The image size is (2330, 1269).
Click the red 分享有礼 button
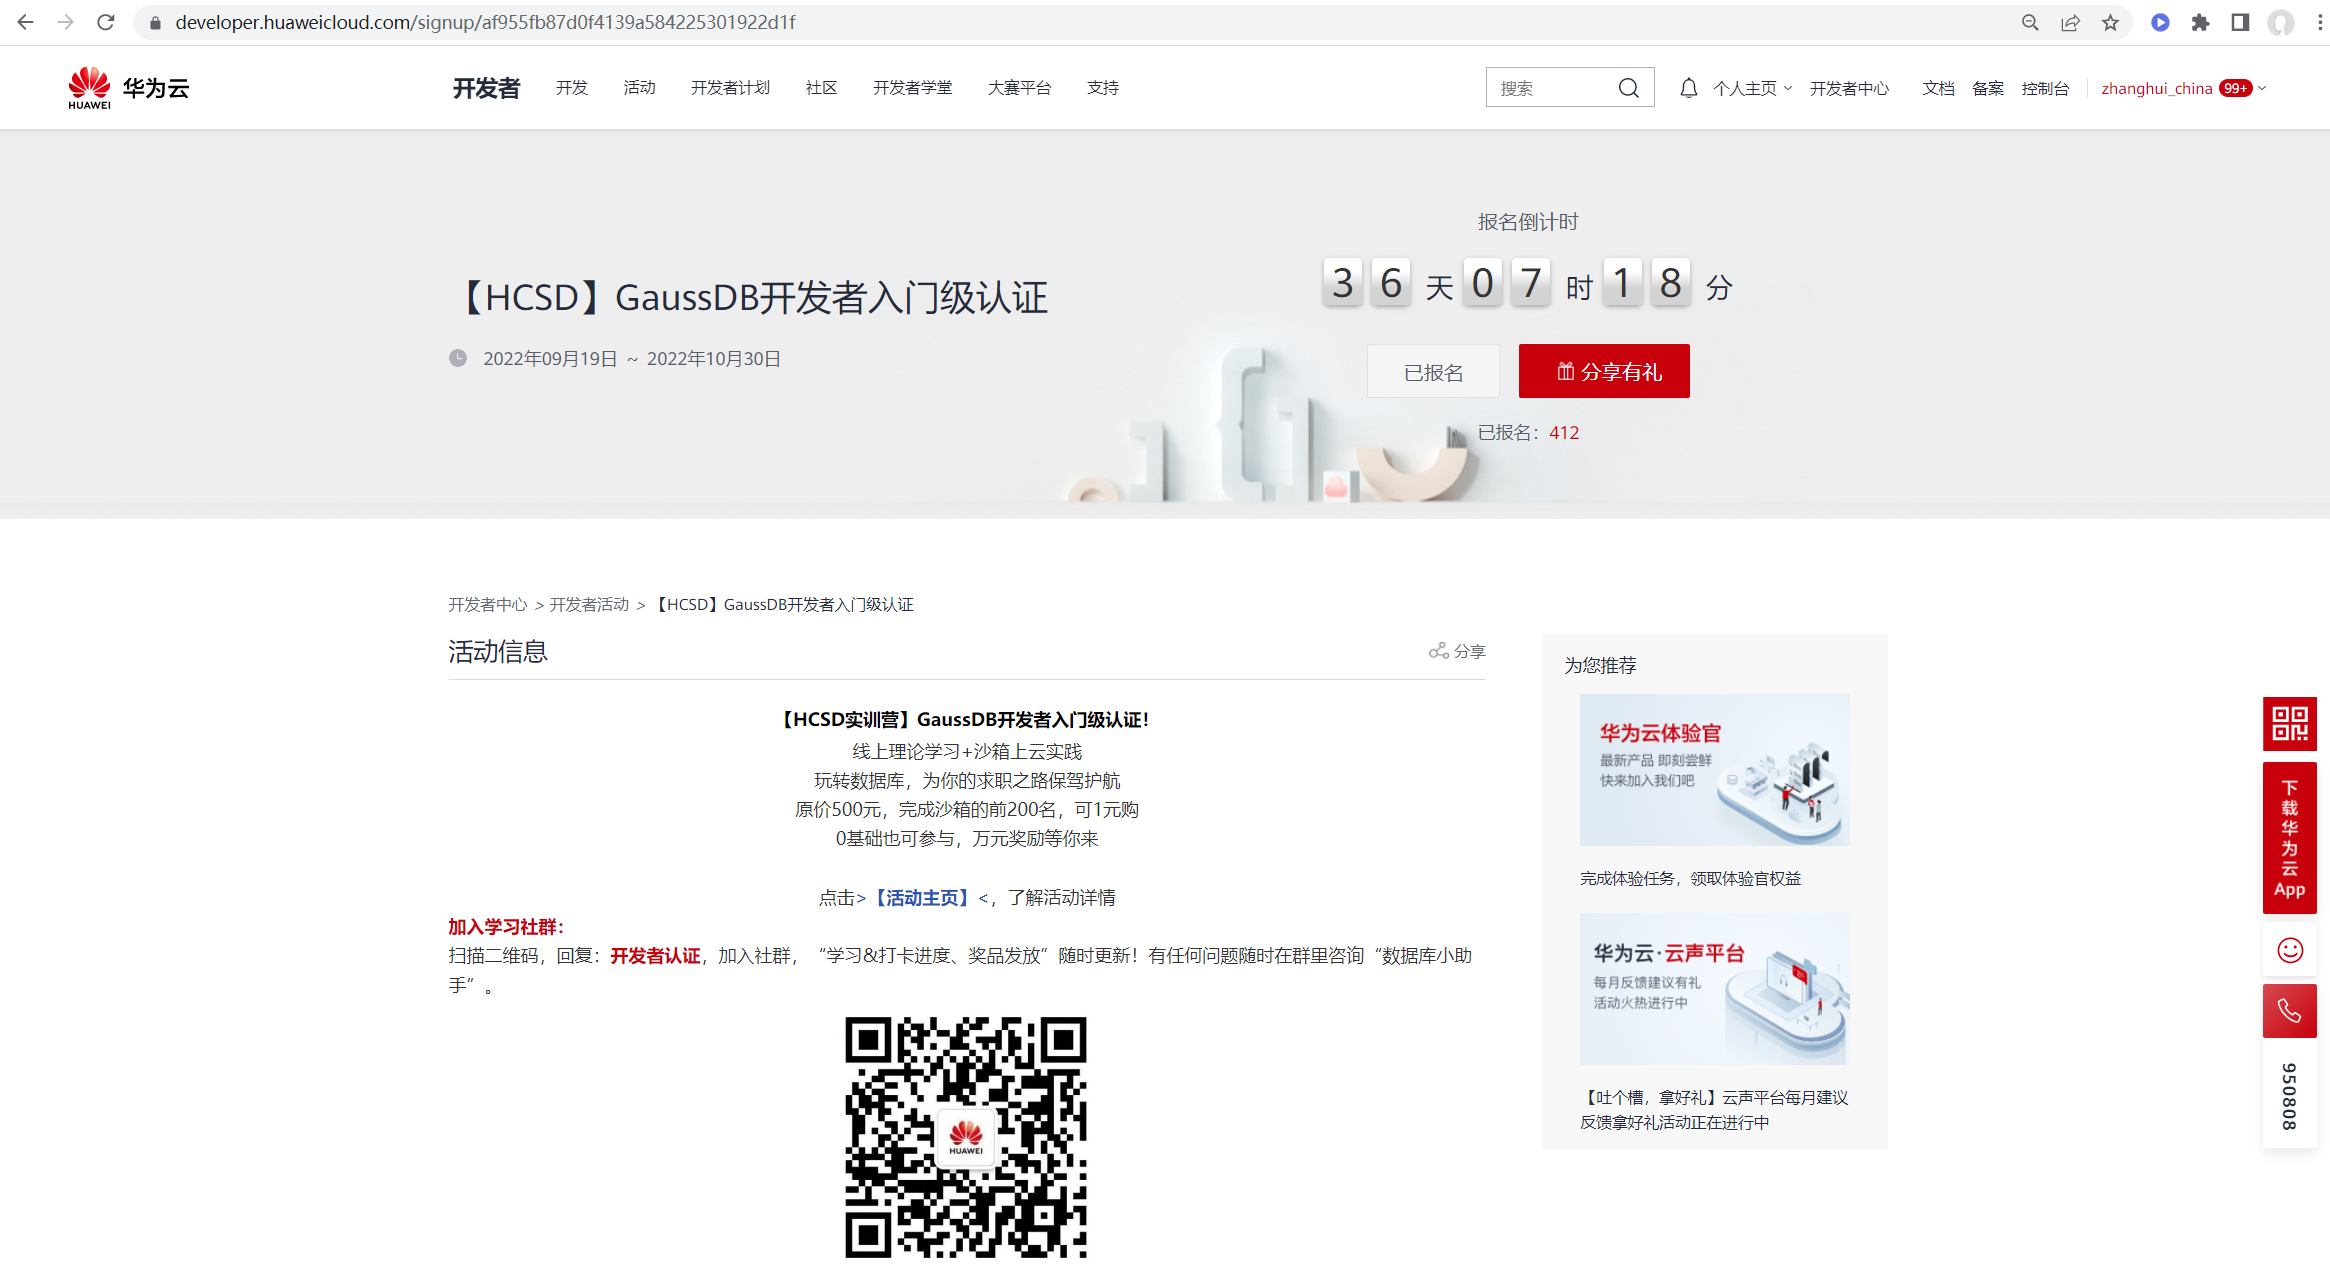click(x=1603, y=371)
